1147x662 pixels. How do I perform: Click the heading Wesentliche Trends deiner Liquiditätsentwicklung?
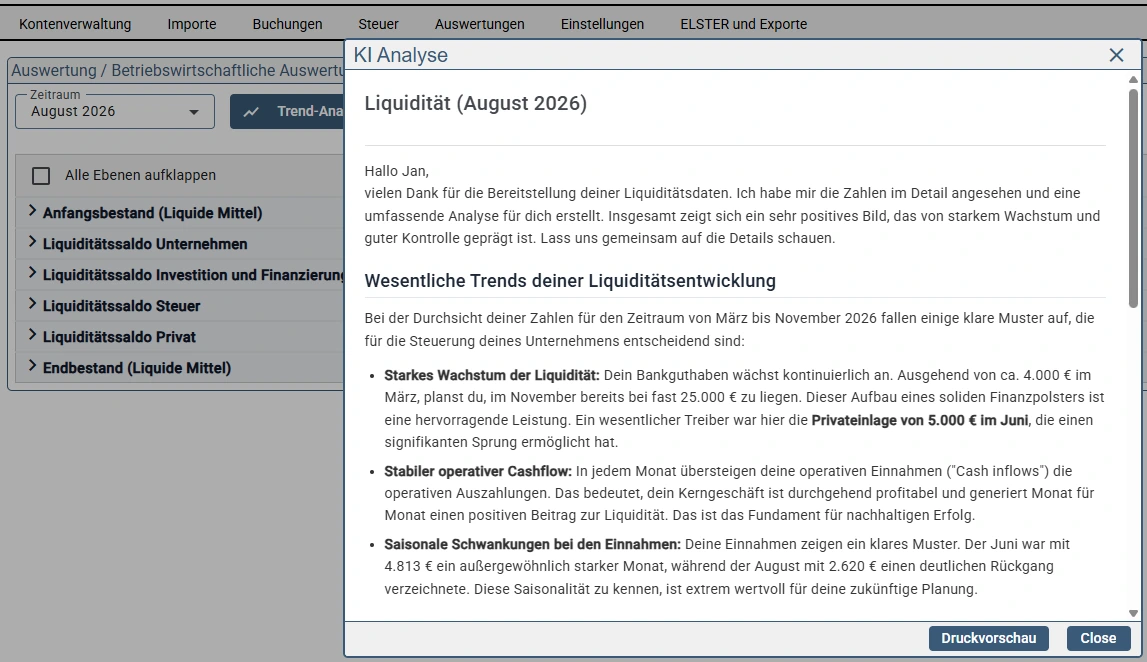pos(570,281)
